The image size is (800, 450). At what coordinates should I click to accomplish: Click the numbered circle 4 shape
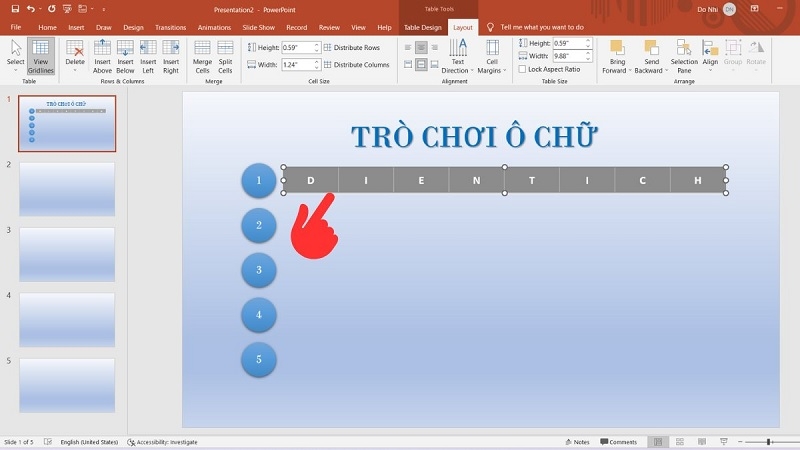click(259, 315)
